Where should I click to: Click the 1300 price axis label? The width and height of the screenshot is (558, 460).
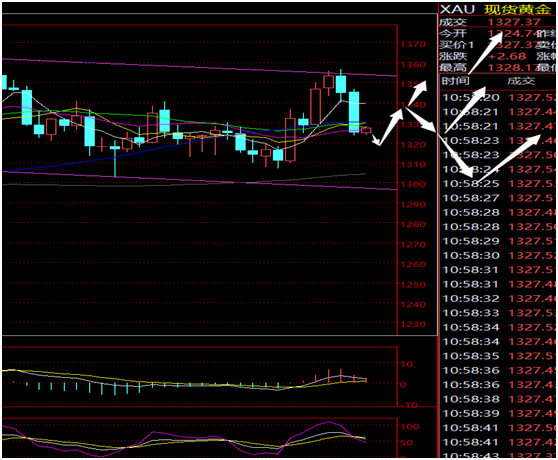413,184
